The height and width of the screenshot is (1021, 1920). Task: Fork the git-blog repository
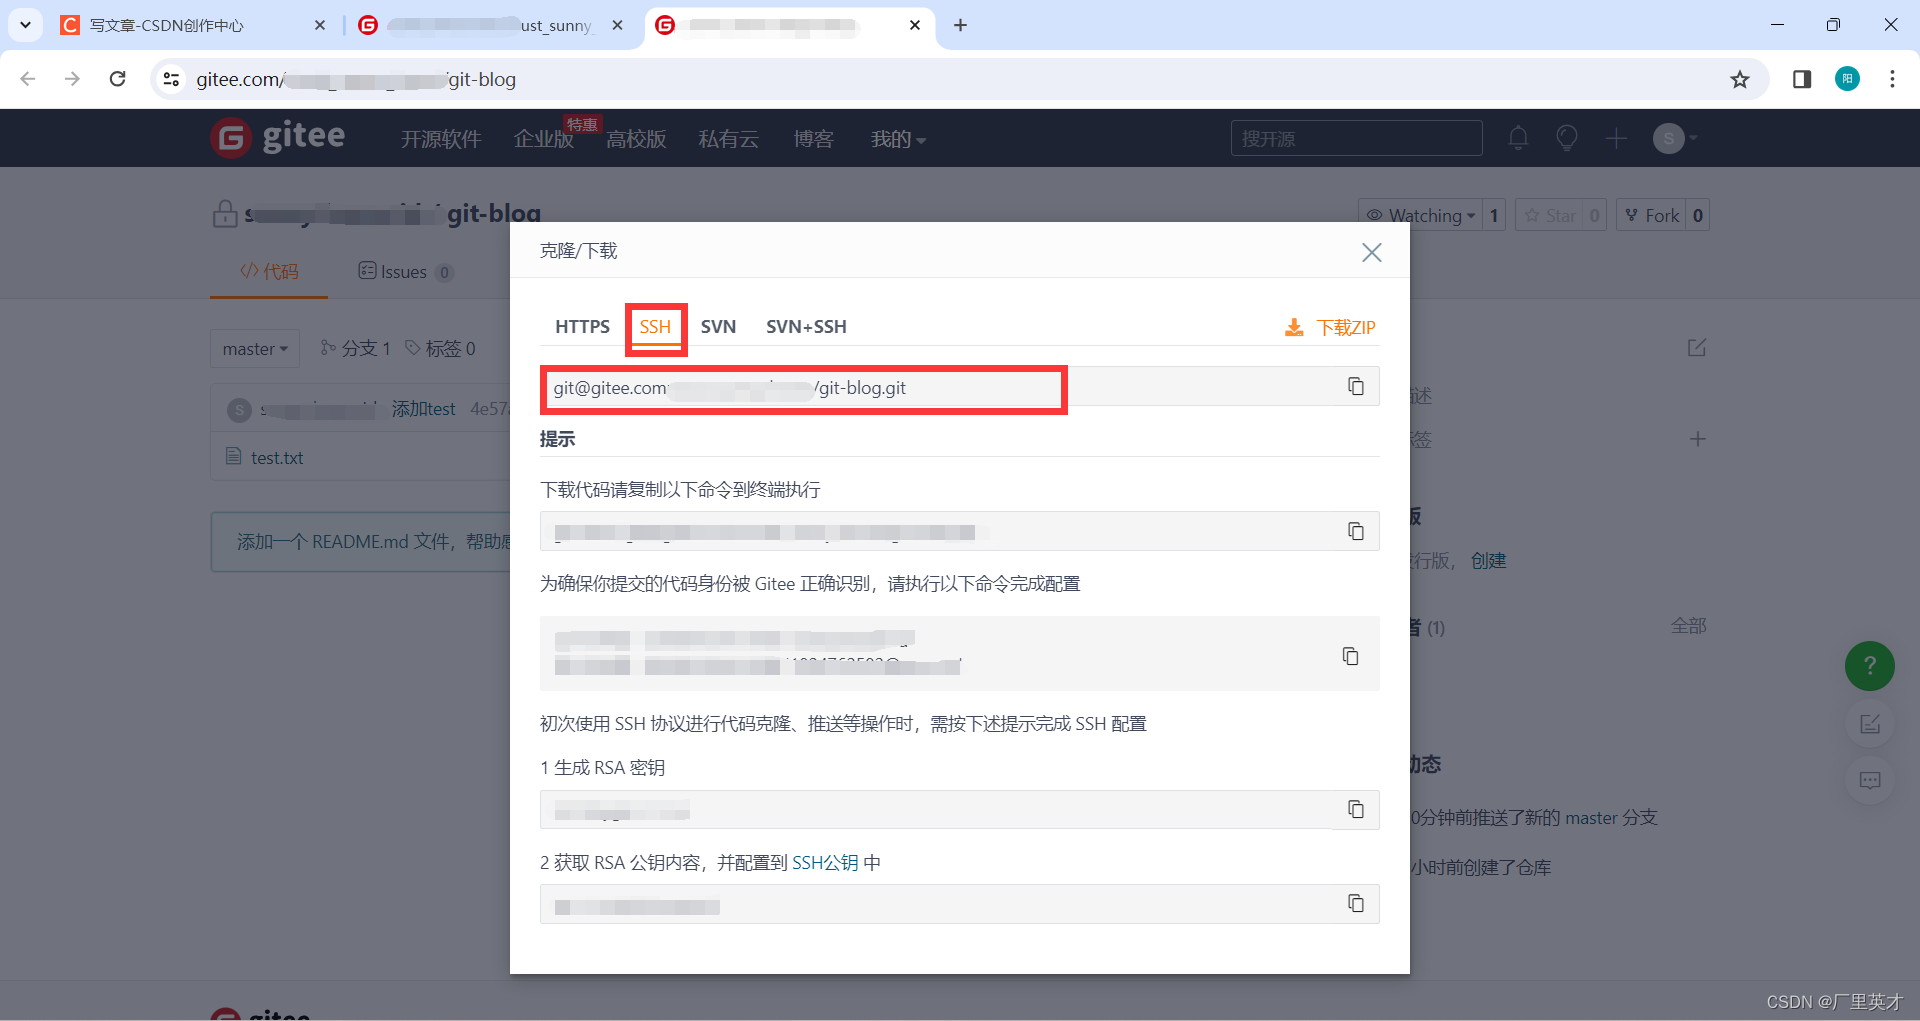pyautogui.click(x=1659, y=214)
